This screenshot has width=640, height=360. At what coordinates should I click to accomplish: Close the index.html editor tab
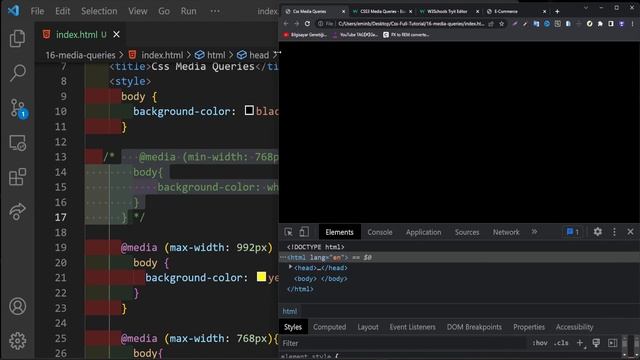coord(116,35)
